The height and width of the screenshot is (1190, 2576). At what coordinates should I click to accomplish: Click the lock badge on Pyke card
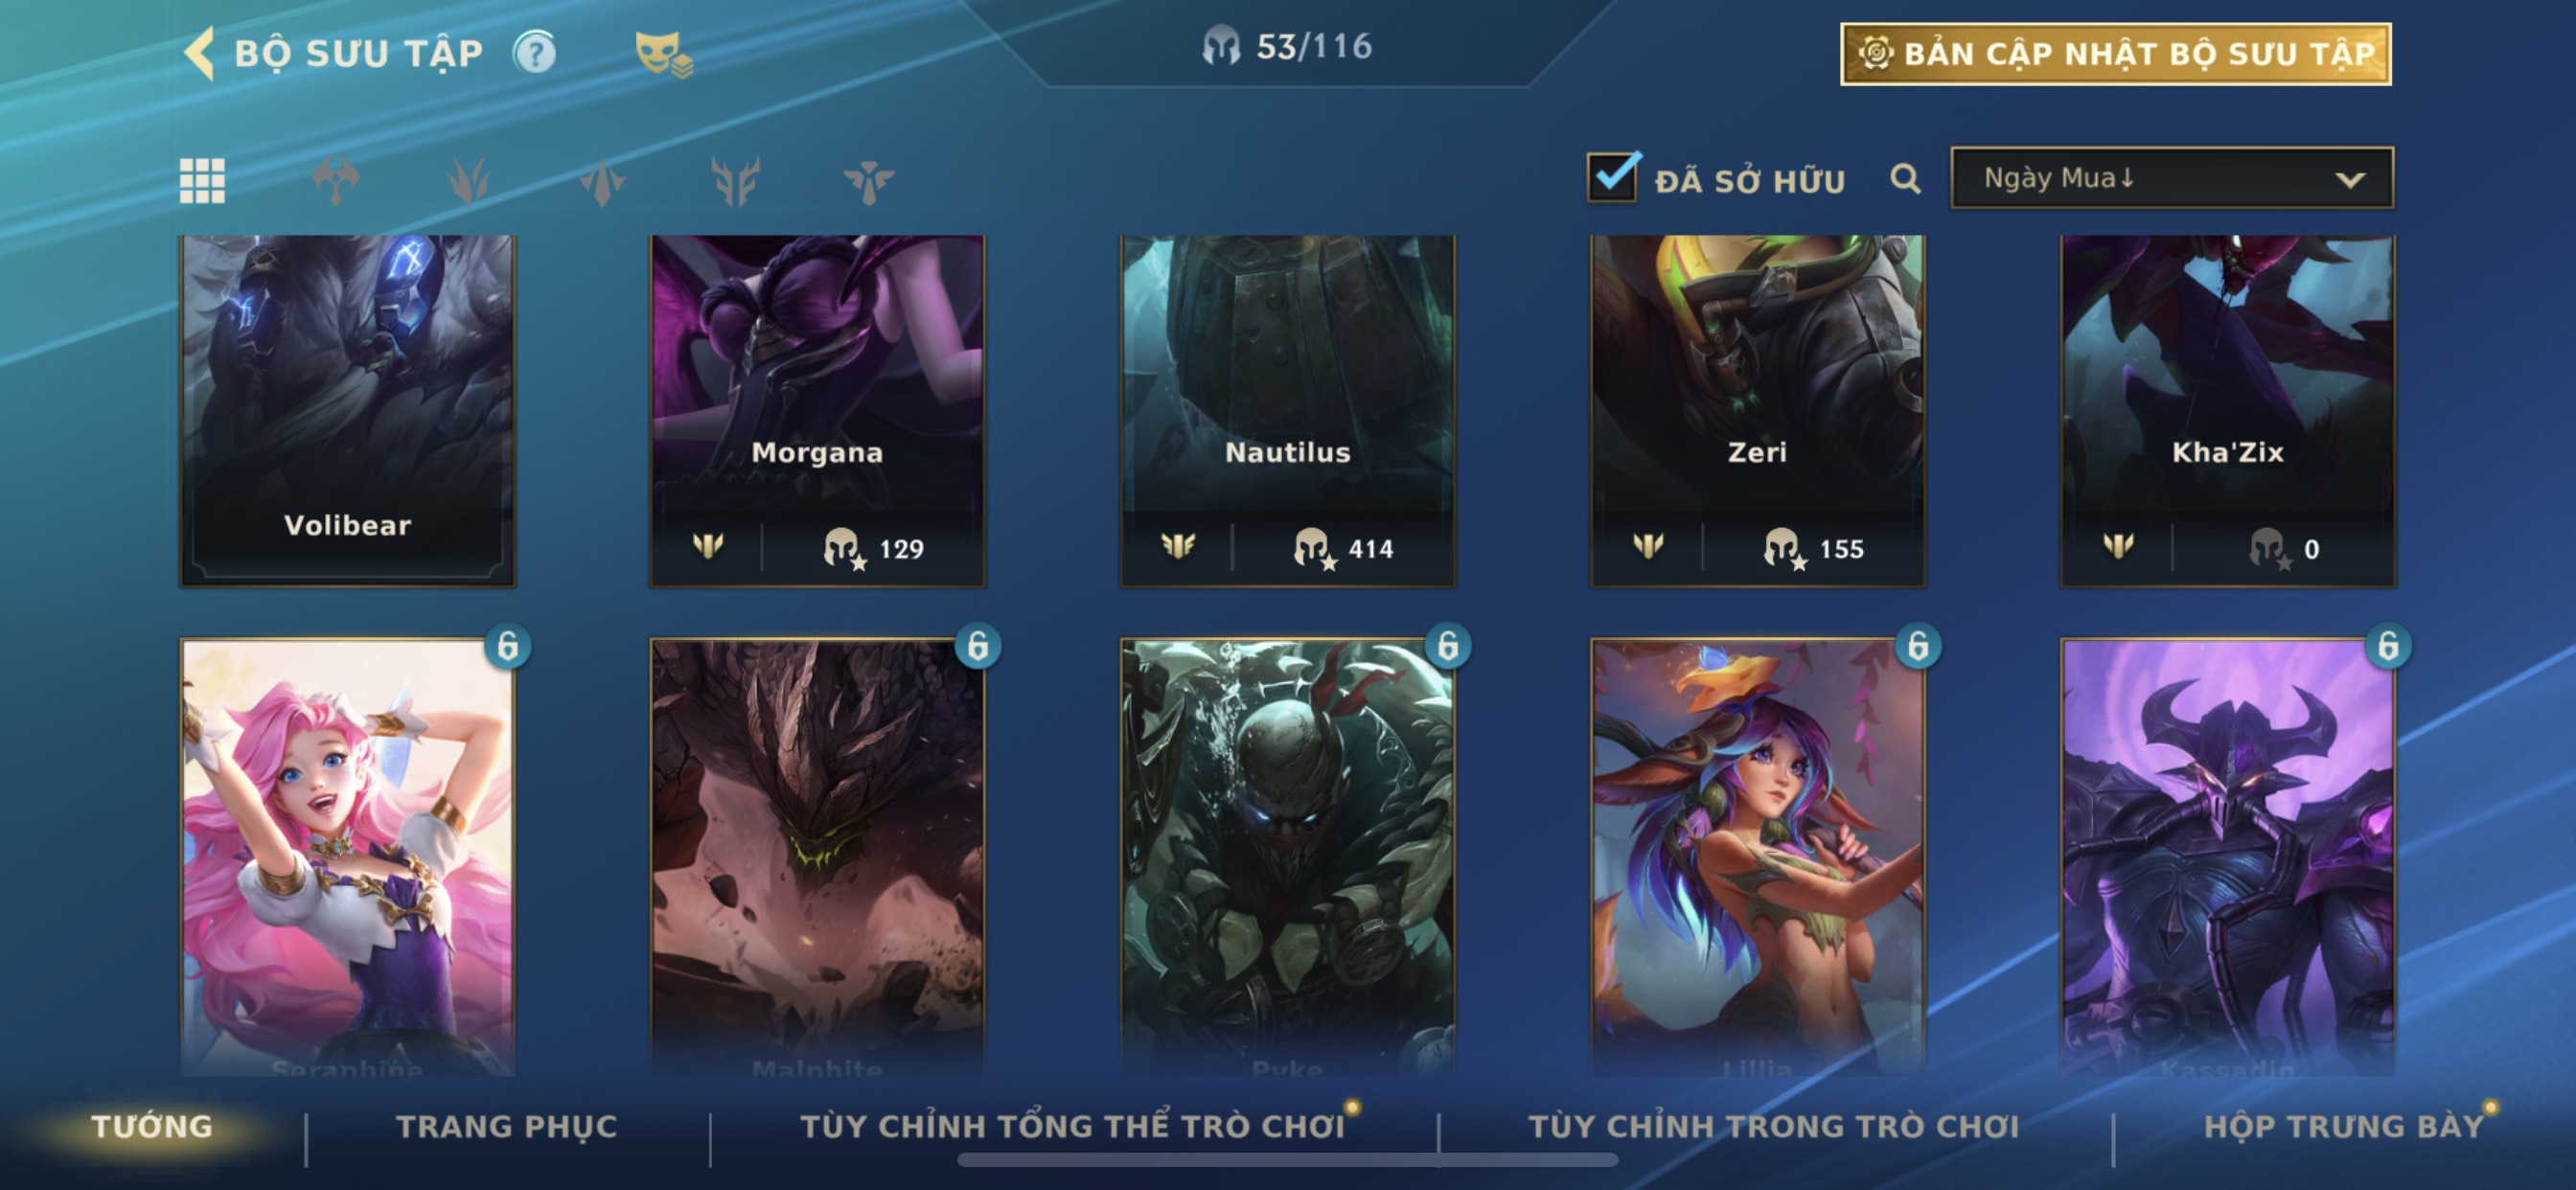pyautogui.click(x=1448, y=646)
